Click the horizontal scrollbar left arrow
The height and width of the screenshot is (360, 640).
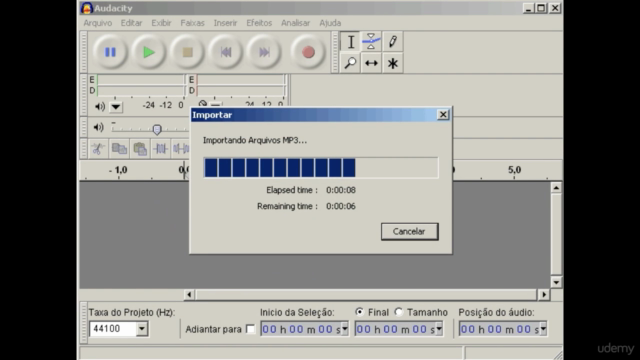pyautogui.click(x=189, y=294)
